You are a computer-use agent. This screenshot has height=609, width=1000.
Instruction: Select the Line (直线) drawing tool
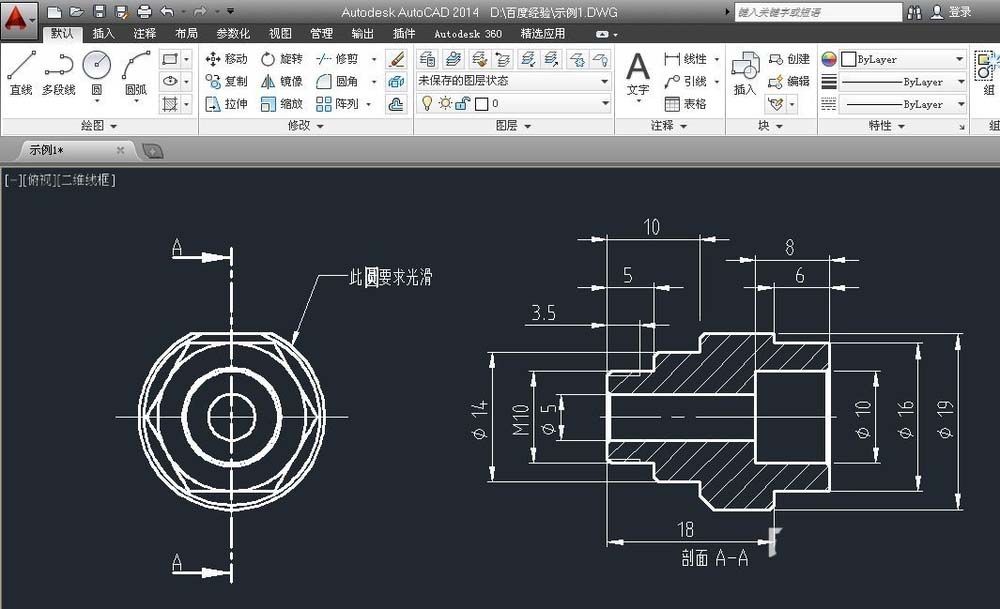click(21, 74)
